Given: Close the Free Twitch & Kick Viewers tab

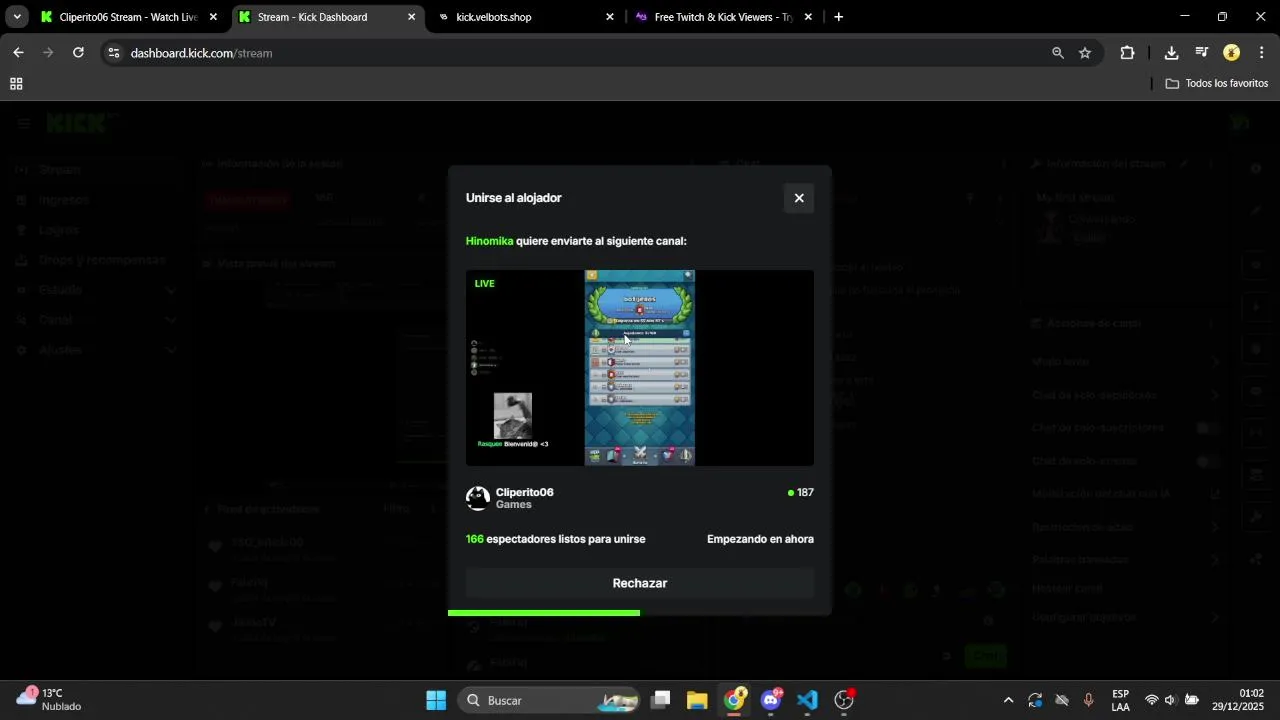Looking at the screenshot, I should pos(808,17).
